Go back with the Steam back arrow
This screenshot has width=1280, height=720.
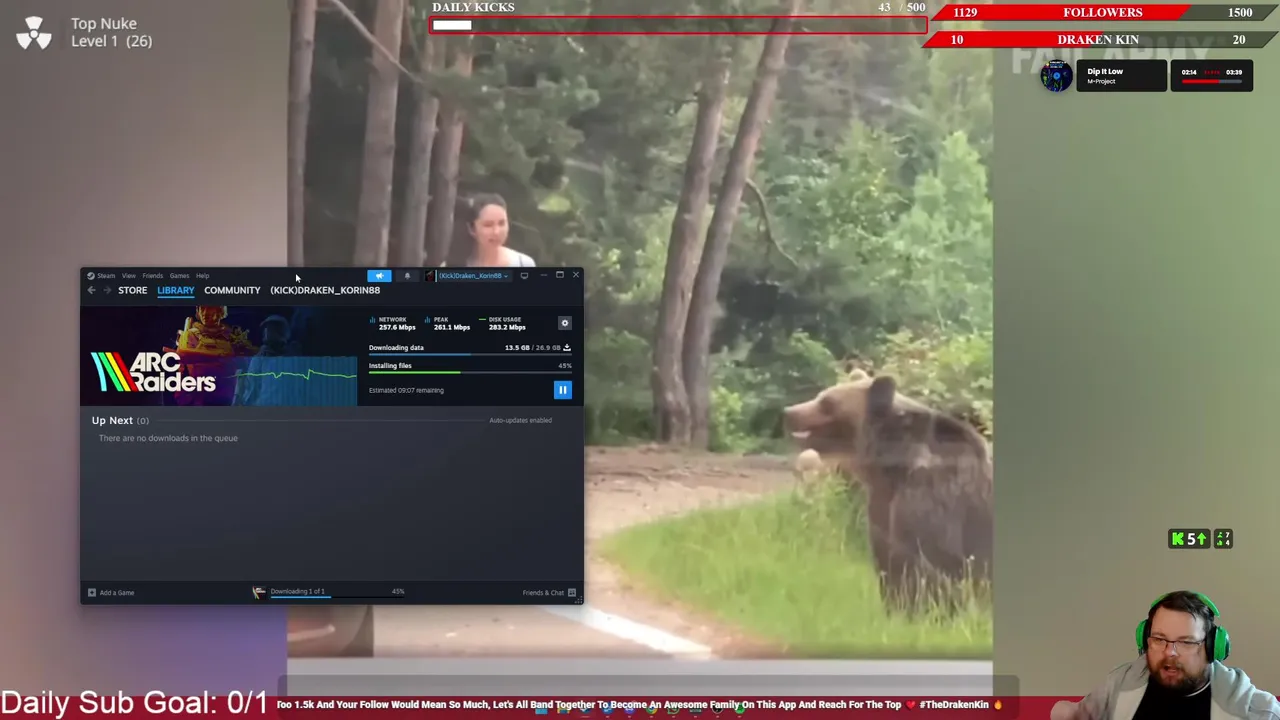pyautogui.click(x=91, y=290)
